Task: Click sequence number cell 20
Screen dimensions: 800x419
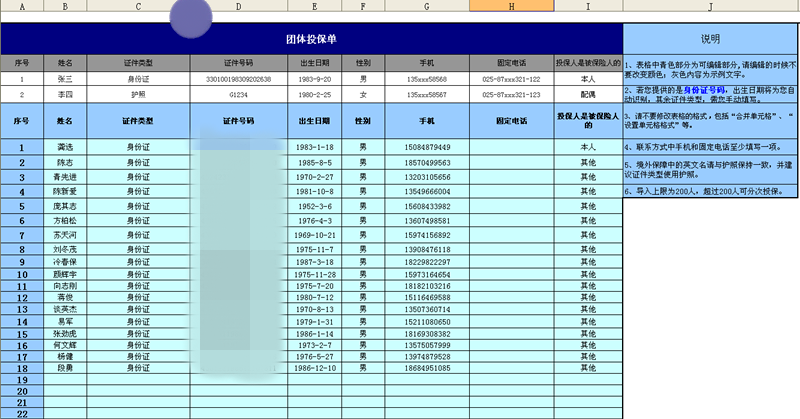Action: pos(22,391)
